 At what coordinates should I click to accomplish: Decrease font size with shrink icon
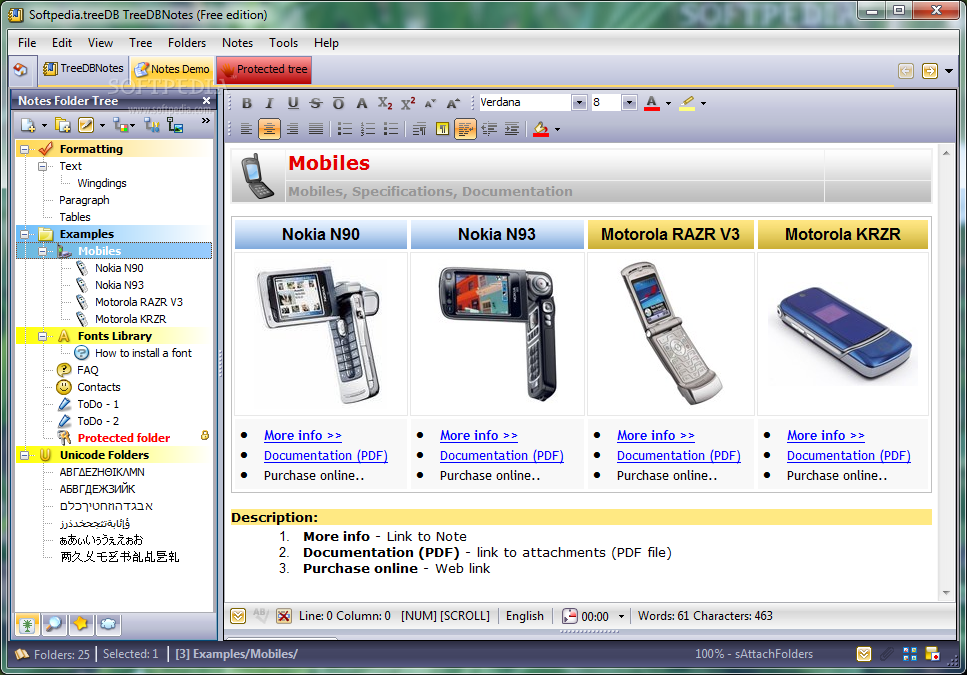coord(430,103)
